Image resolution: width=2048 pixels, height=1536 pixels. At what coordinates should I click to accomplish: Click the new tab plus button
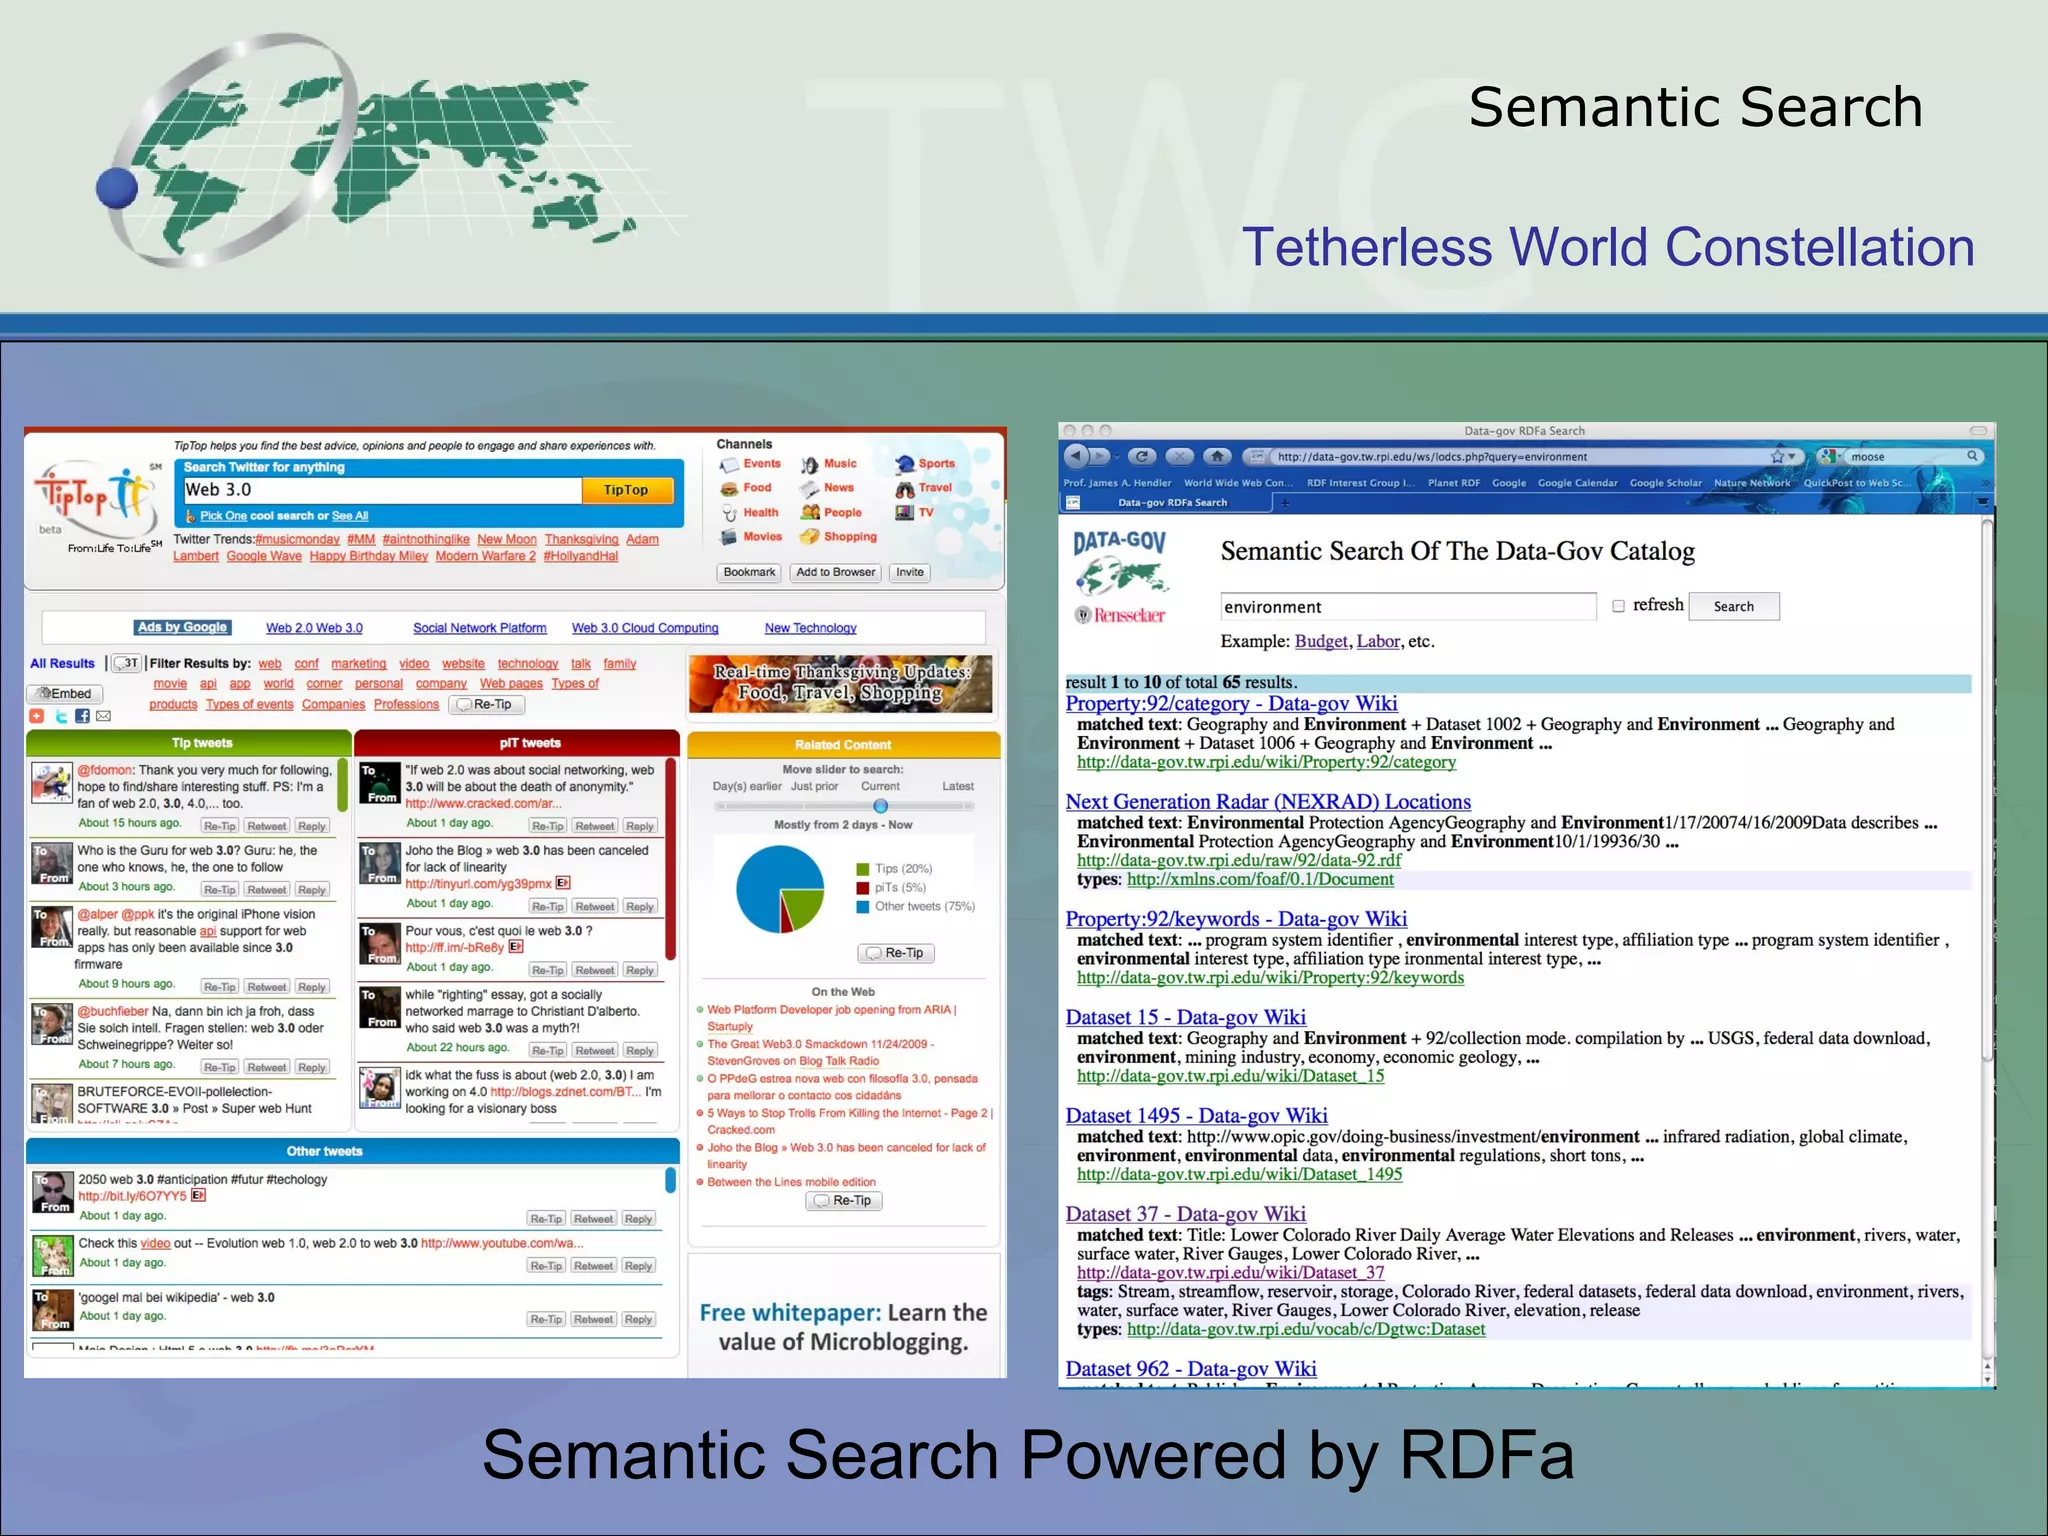click(x=1285, y=503)
